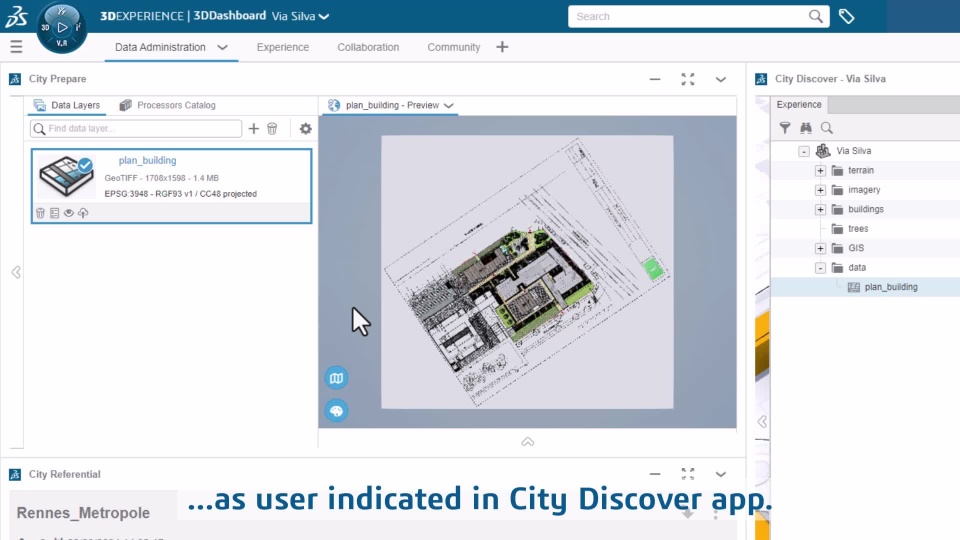This screenshot has height=540, width=960.
Task: Click the City Discover app icon
Action: pos(761,79)
